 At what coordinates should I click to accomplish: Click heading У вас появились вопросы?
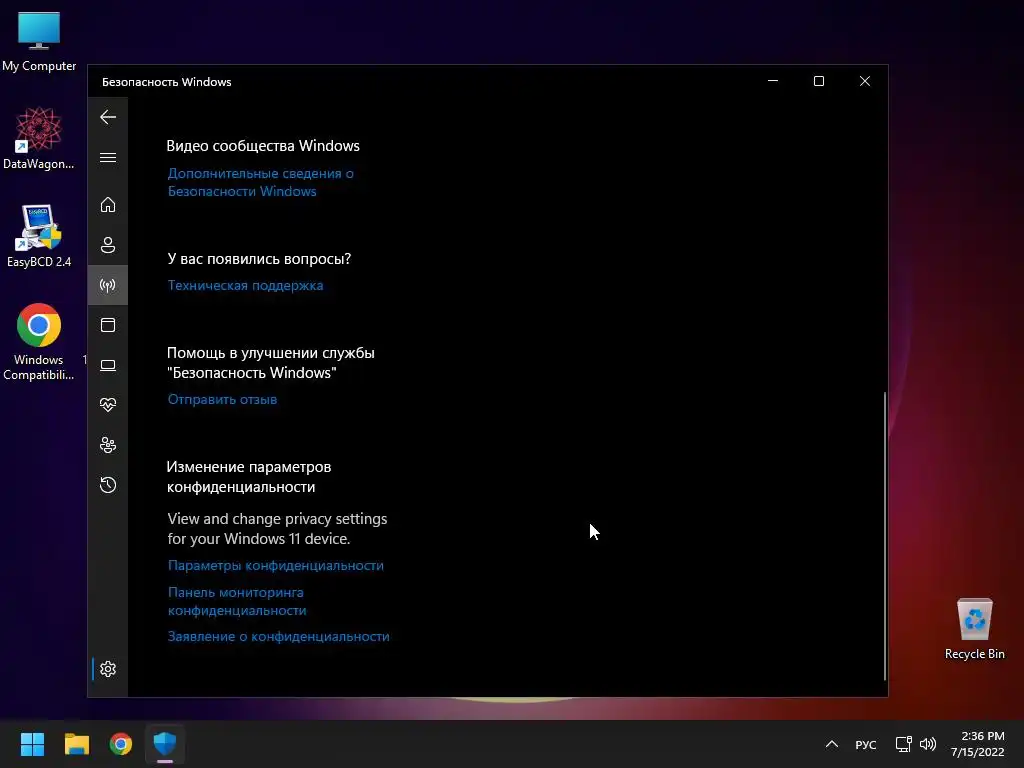click(259, 259)
